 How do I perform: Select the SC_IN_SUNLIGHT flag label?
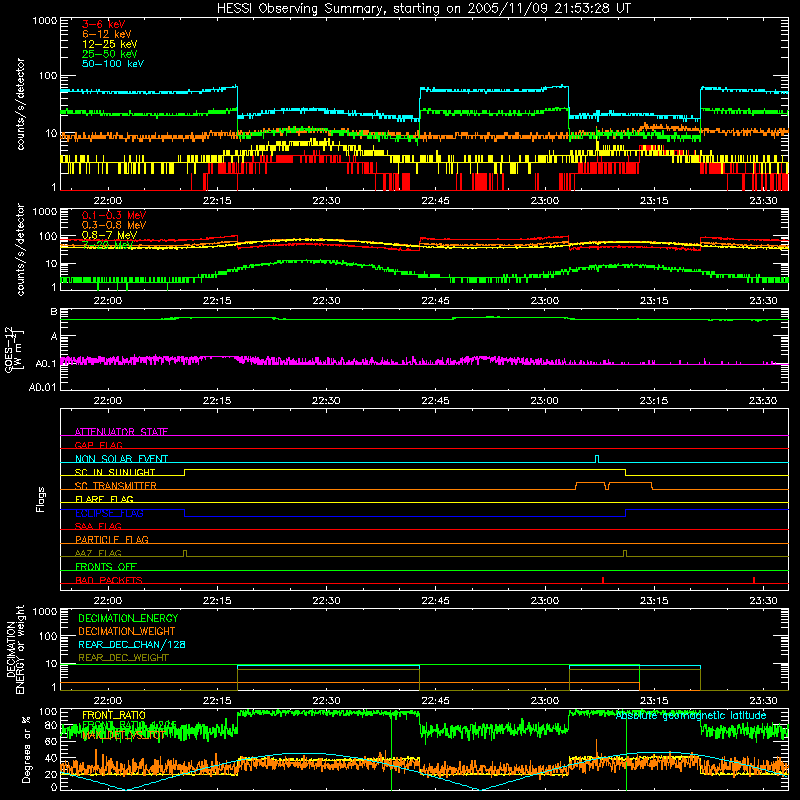point(115,472)
